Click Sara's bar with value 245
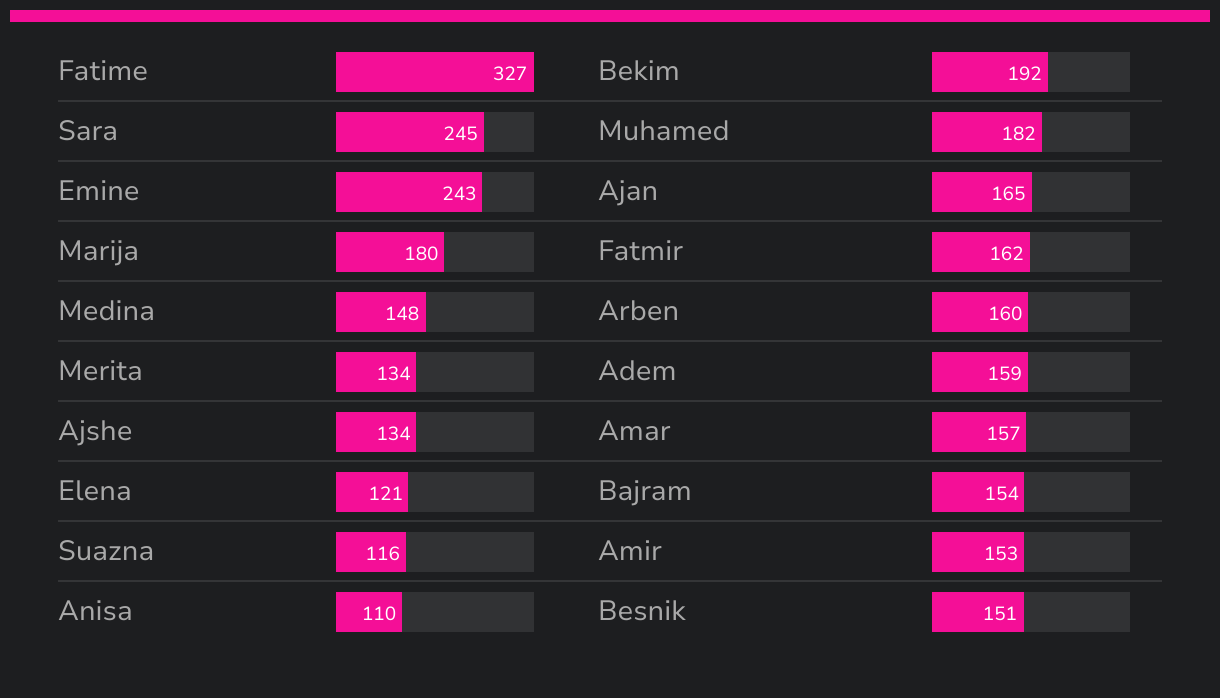1220x698 pixels. [x=410, y=132]
